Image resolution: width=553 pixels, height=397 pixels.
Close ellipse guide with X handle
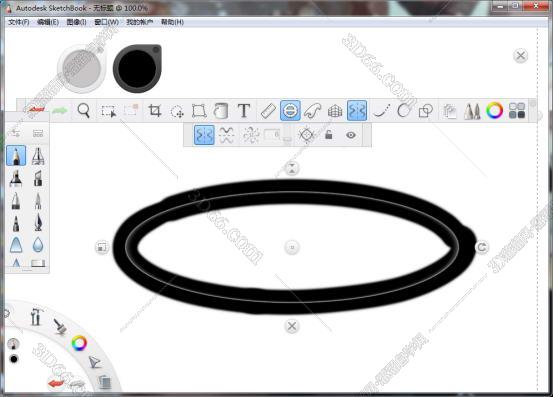tap(292, 326)
